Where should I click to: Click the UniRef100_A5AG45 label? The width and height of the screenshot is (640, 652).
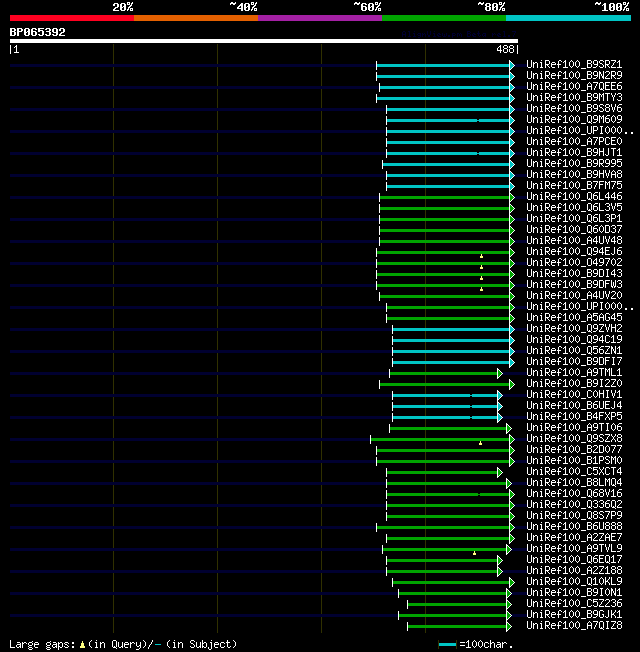point(574,317)
